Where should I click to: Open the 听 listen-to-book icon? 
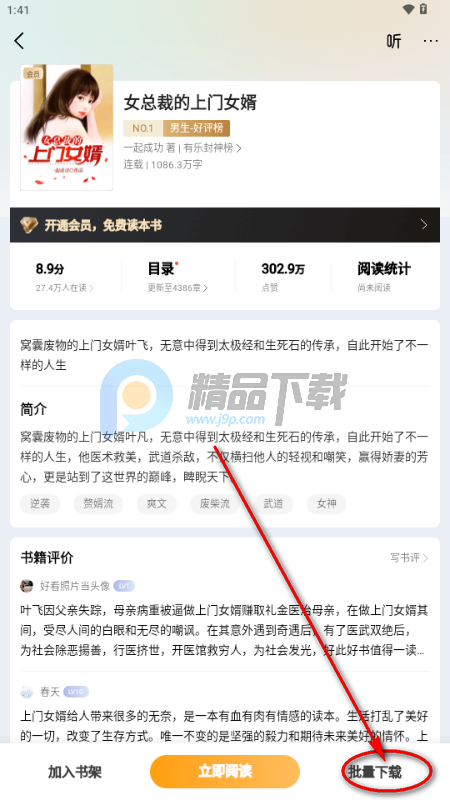[x=393, y=41]
